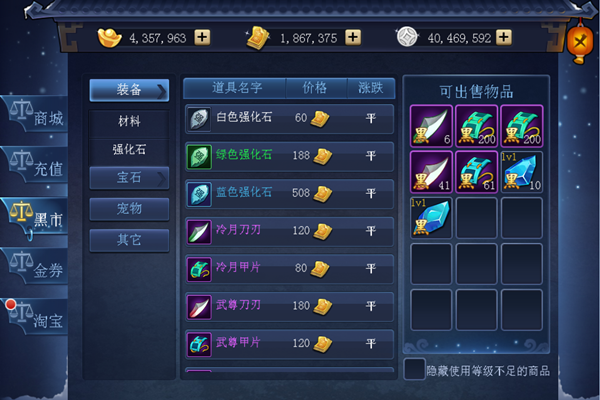Click the 宠物 category button
The image size is (600, 400).
click(129, 209)
